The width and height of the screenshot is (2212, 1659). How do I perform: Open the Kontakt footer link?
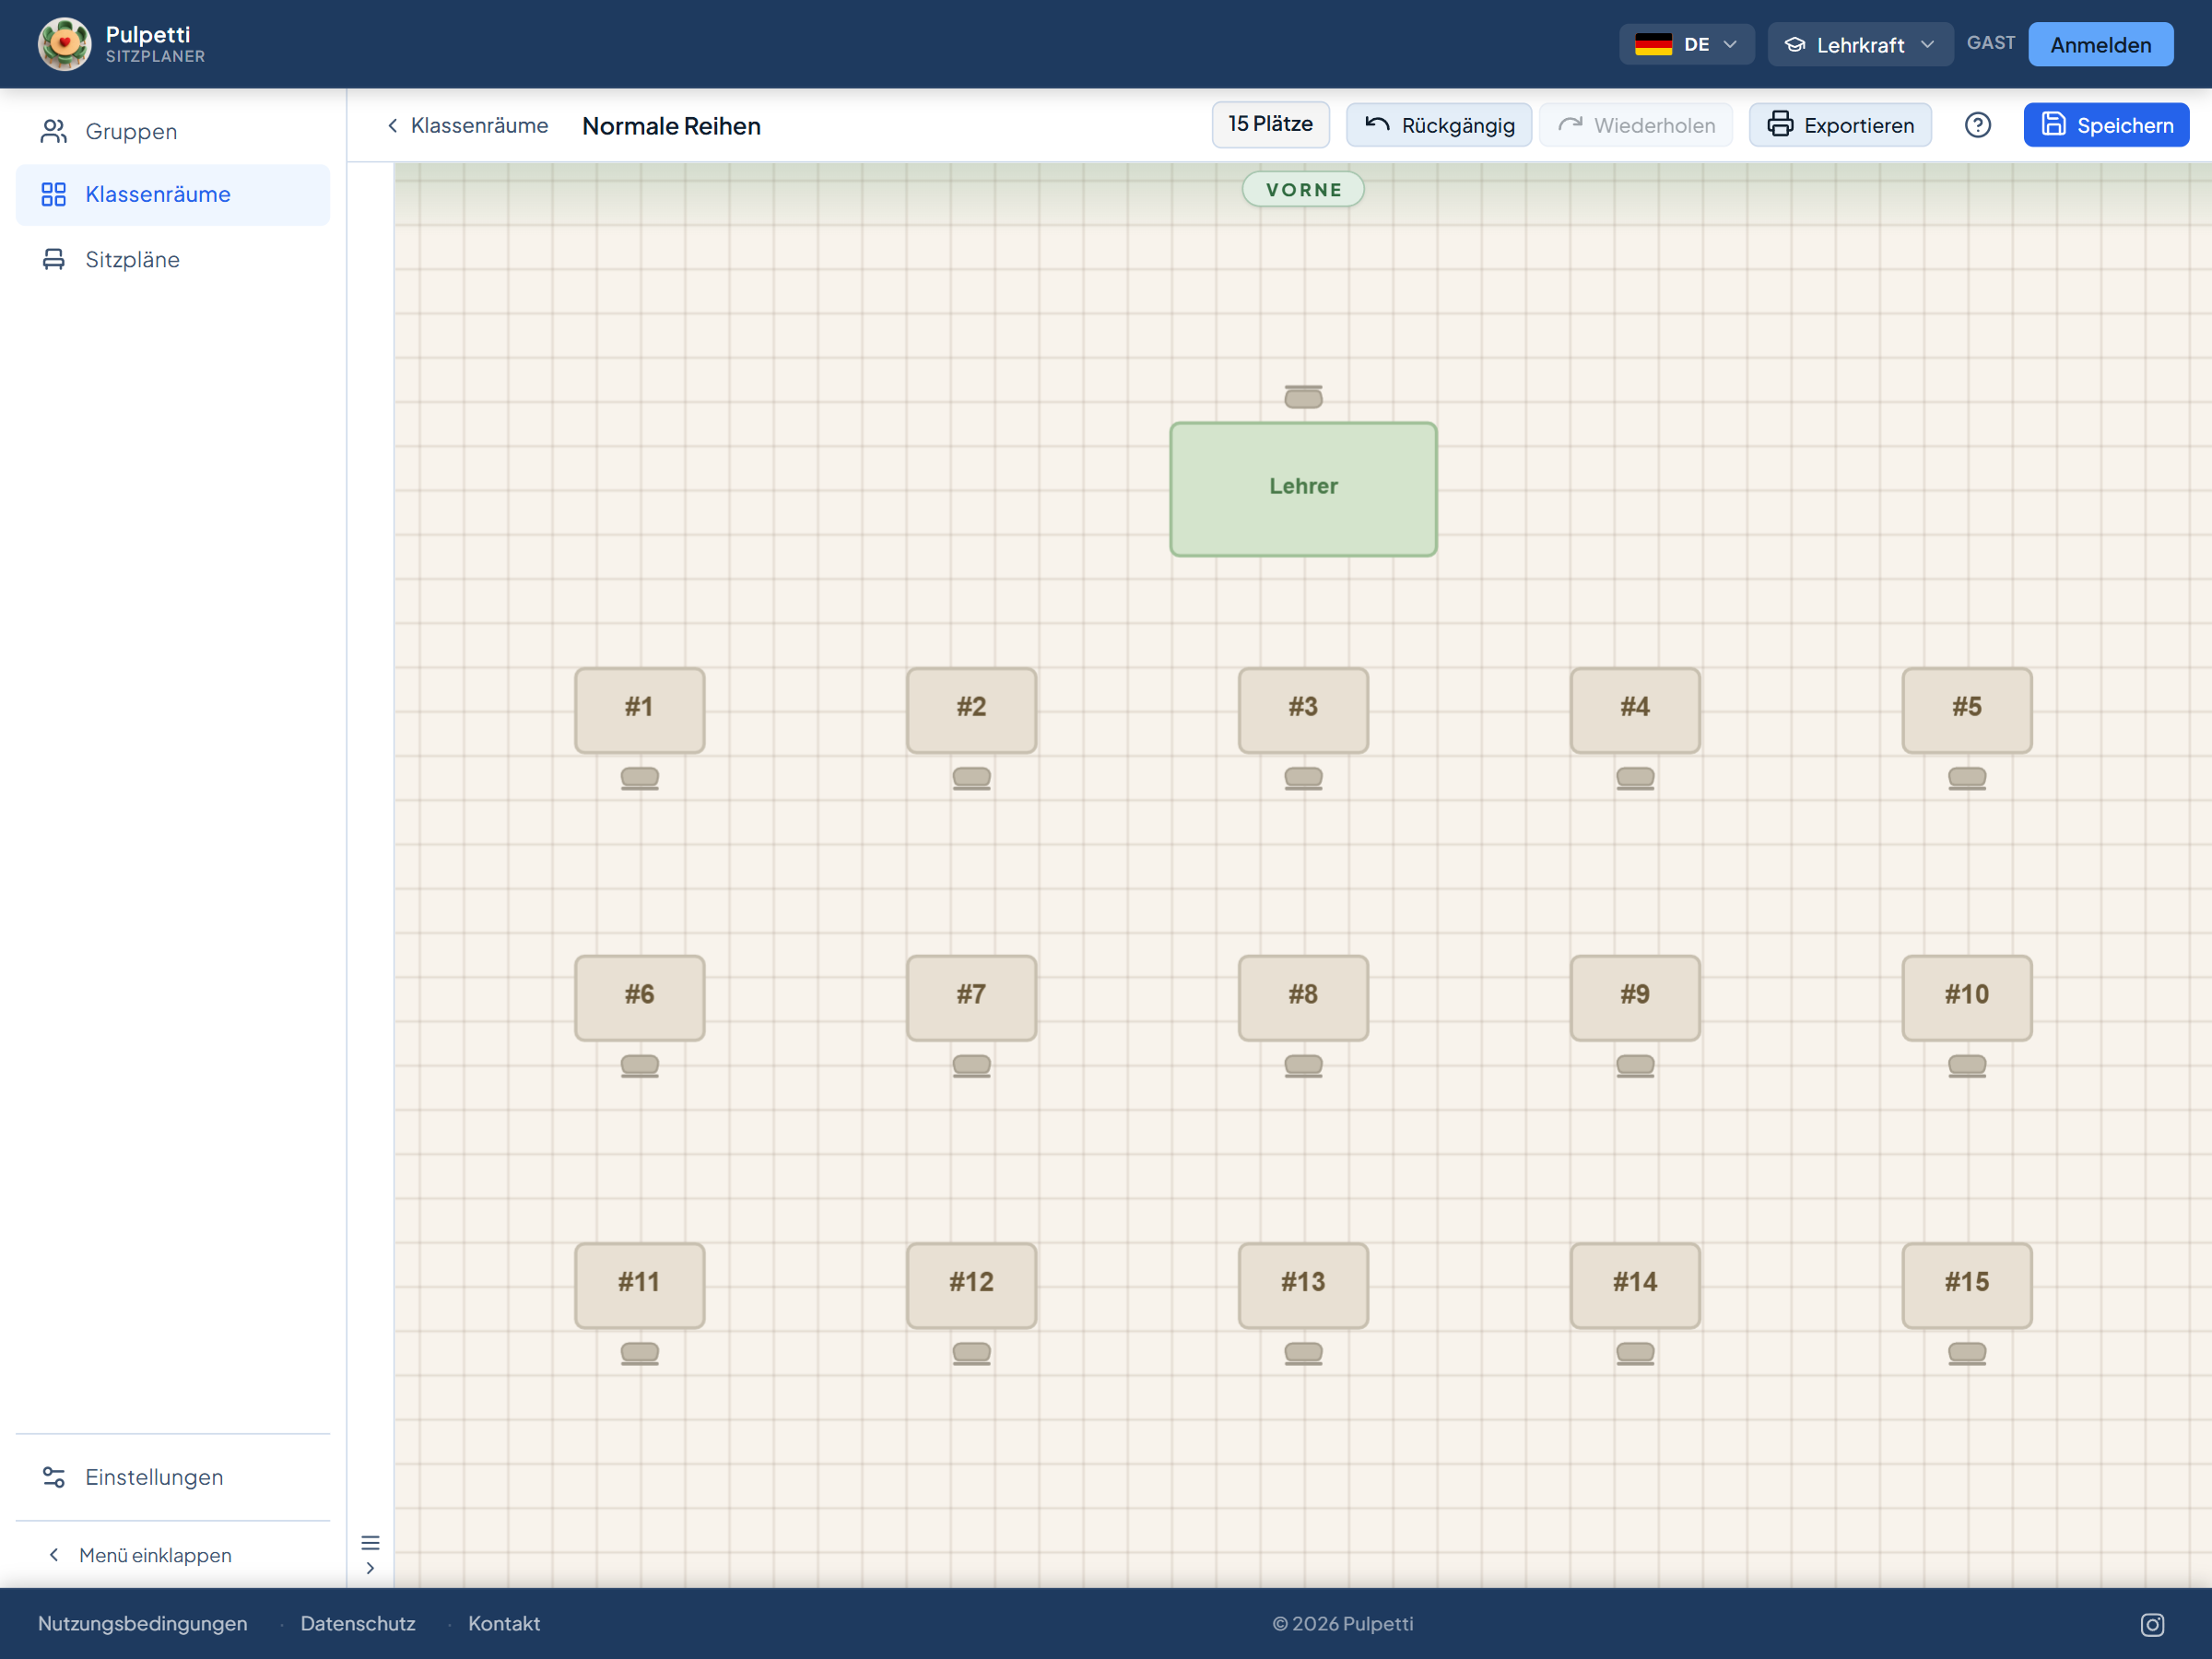click(x=504, y=1624)
